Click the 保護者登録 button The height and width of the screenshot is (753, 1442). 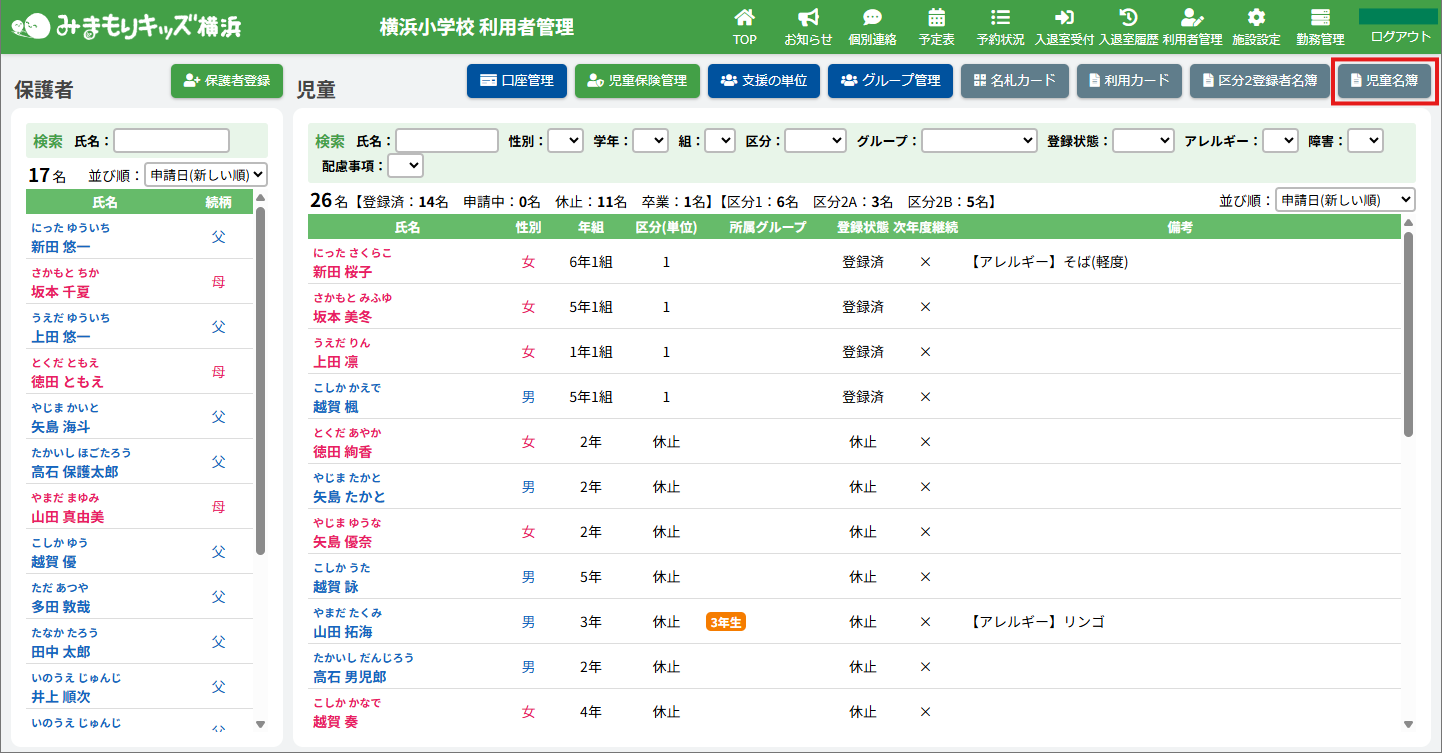coord(227,81)
